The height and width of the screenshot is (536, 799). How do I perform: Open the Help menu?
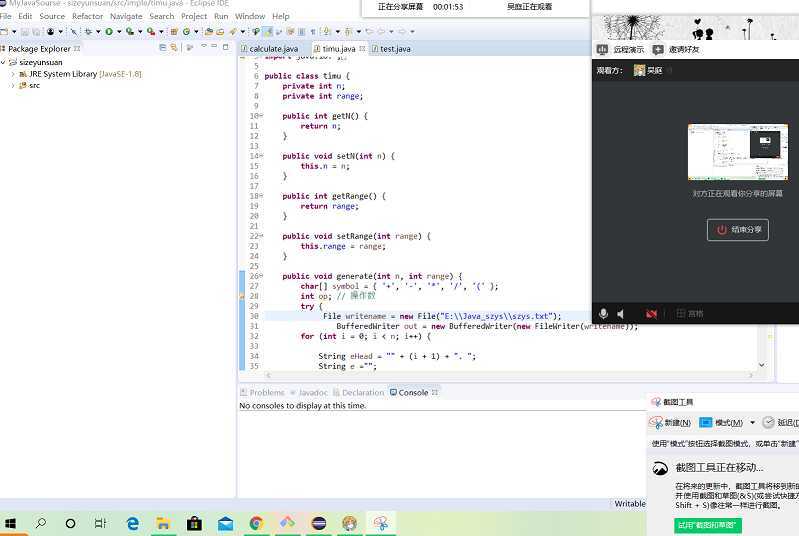280,16
